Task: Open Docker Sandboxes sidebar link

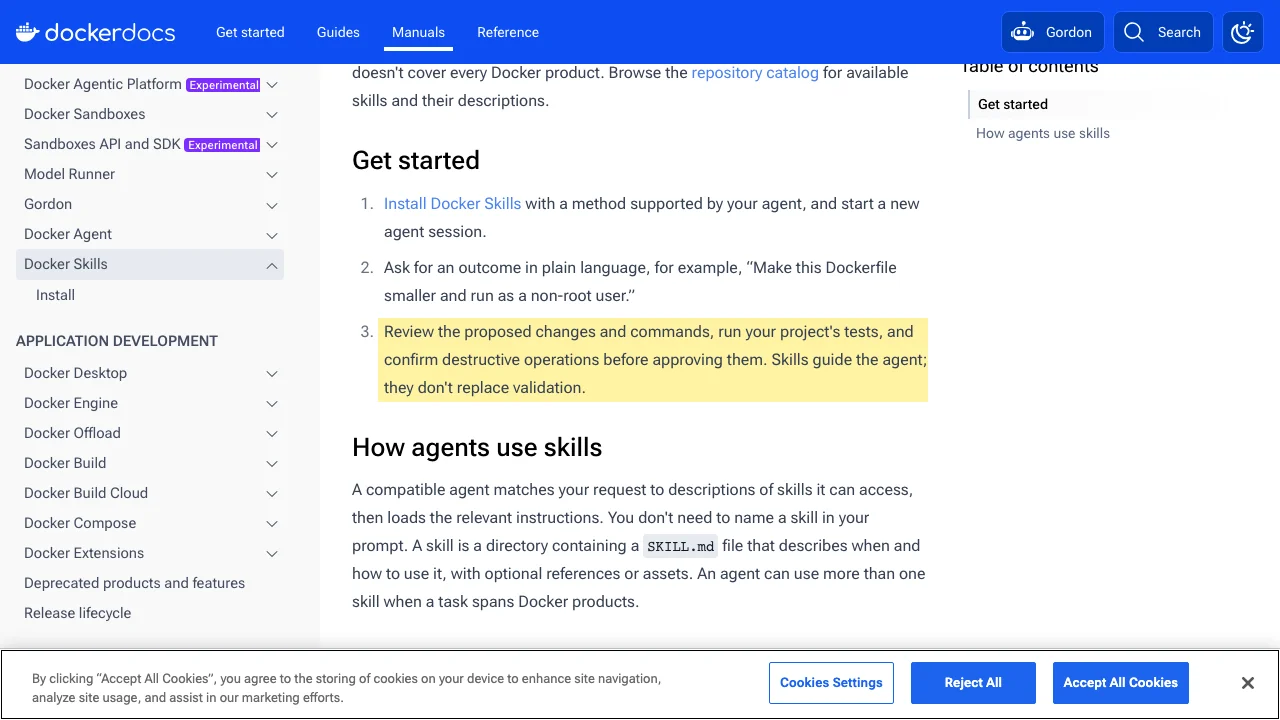Action: click(85, 114)
